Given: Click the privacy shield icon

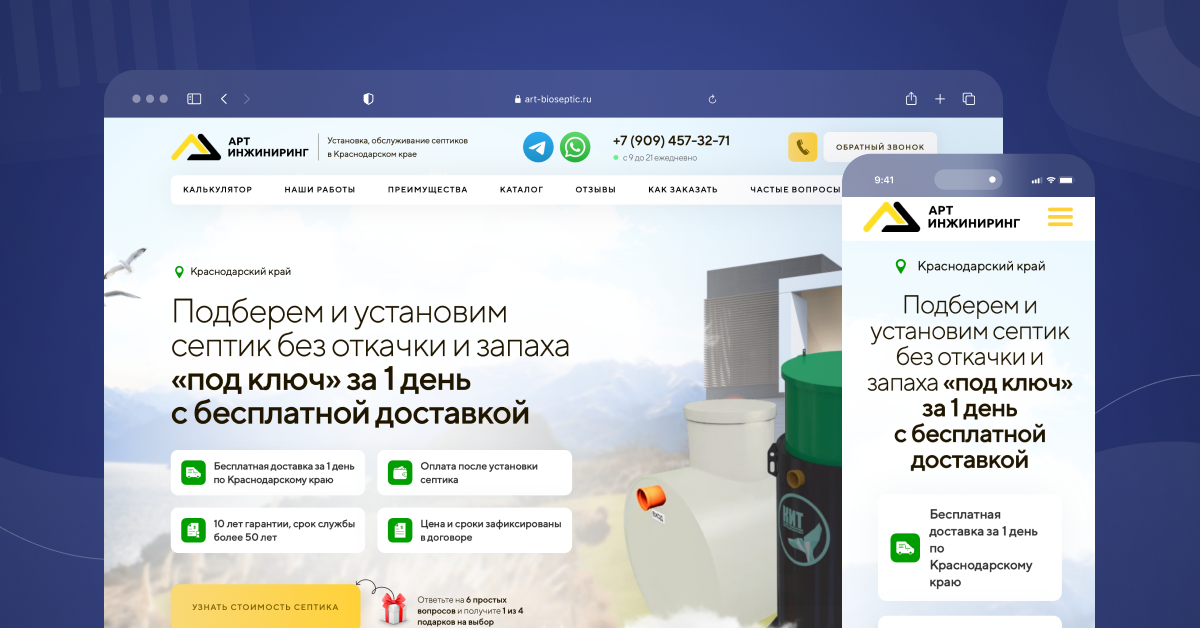Looking at the screenshot, I should (368, 99).
